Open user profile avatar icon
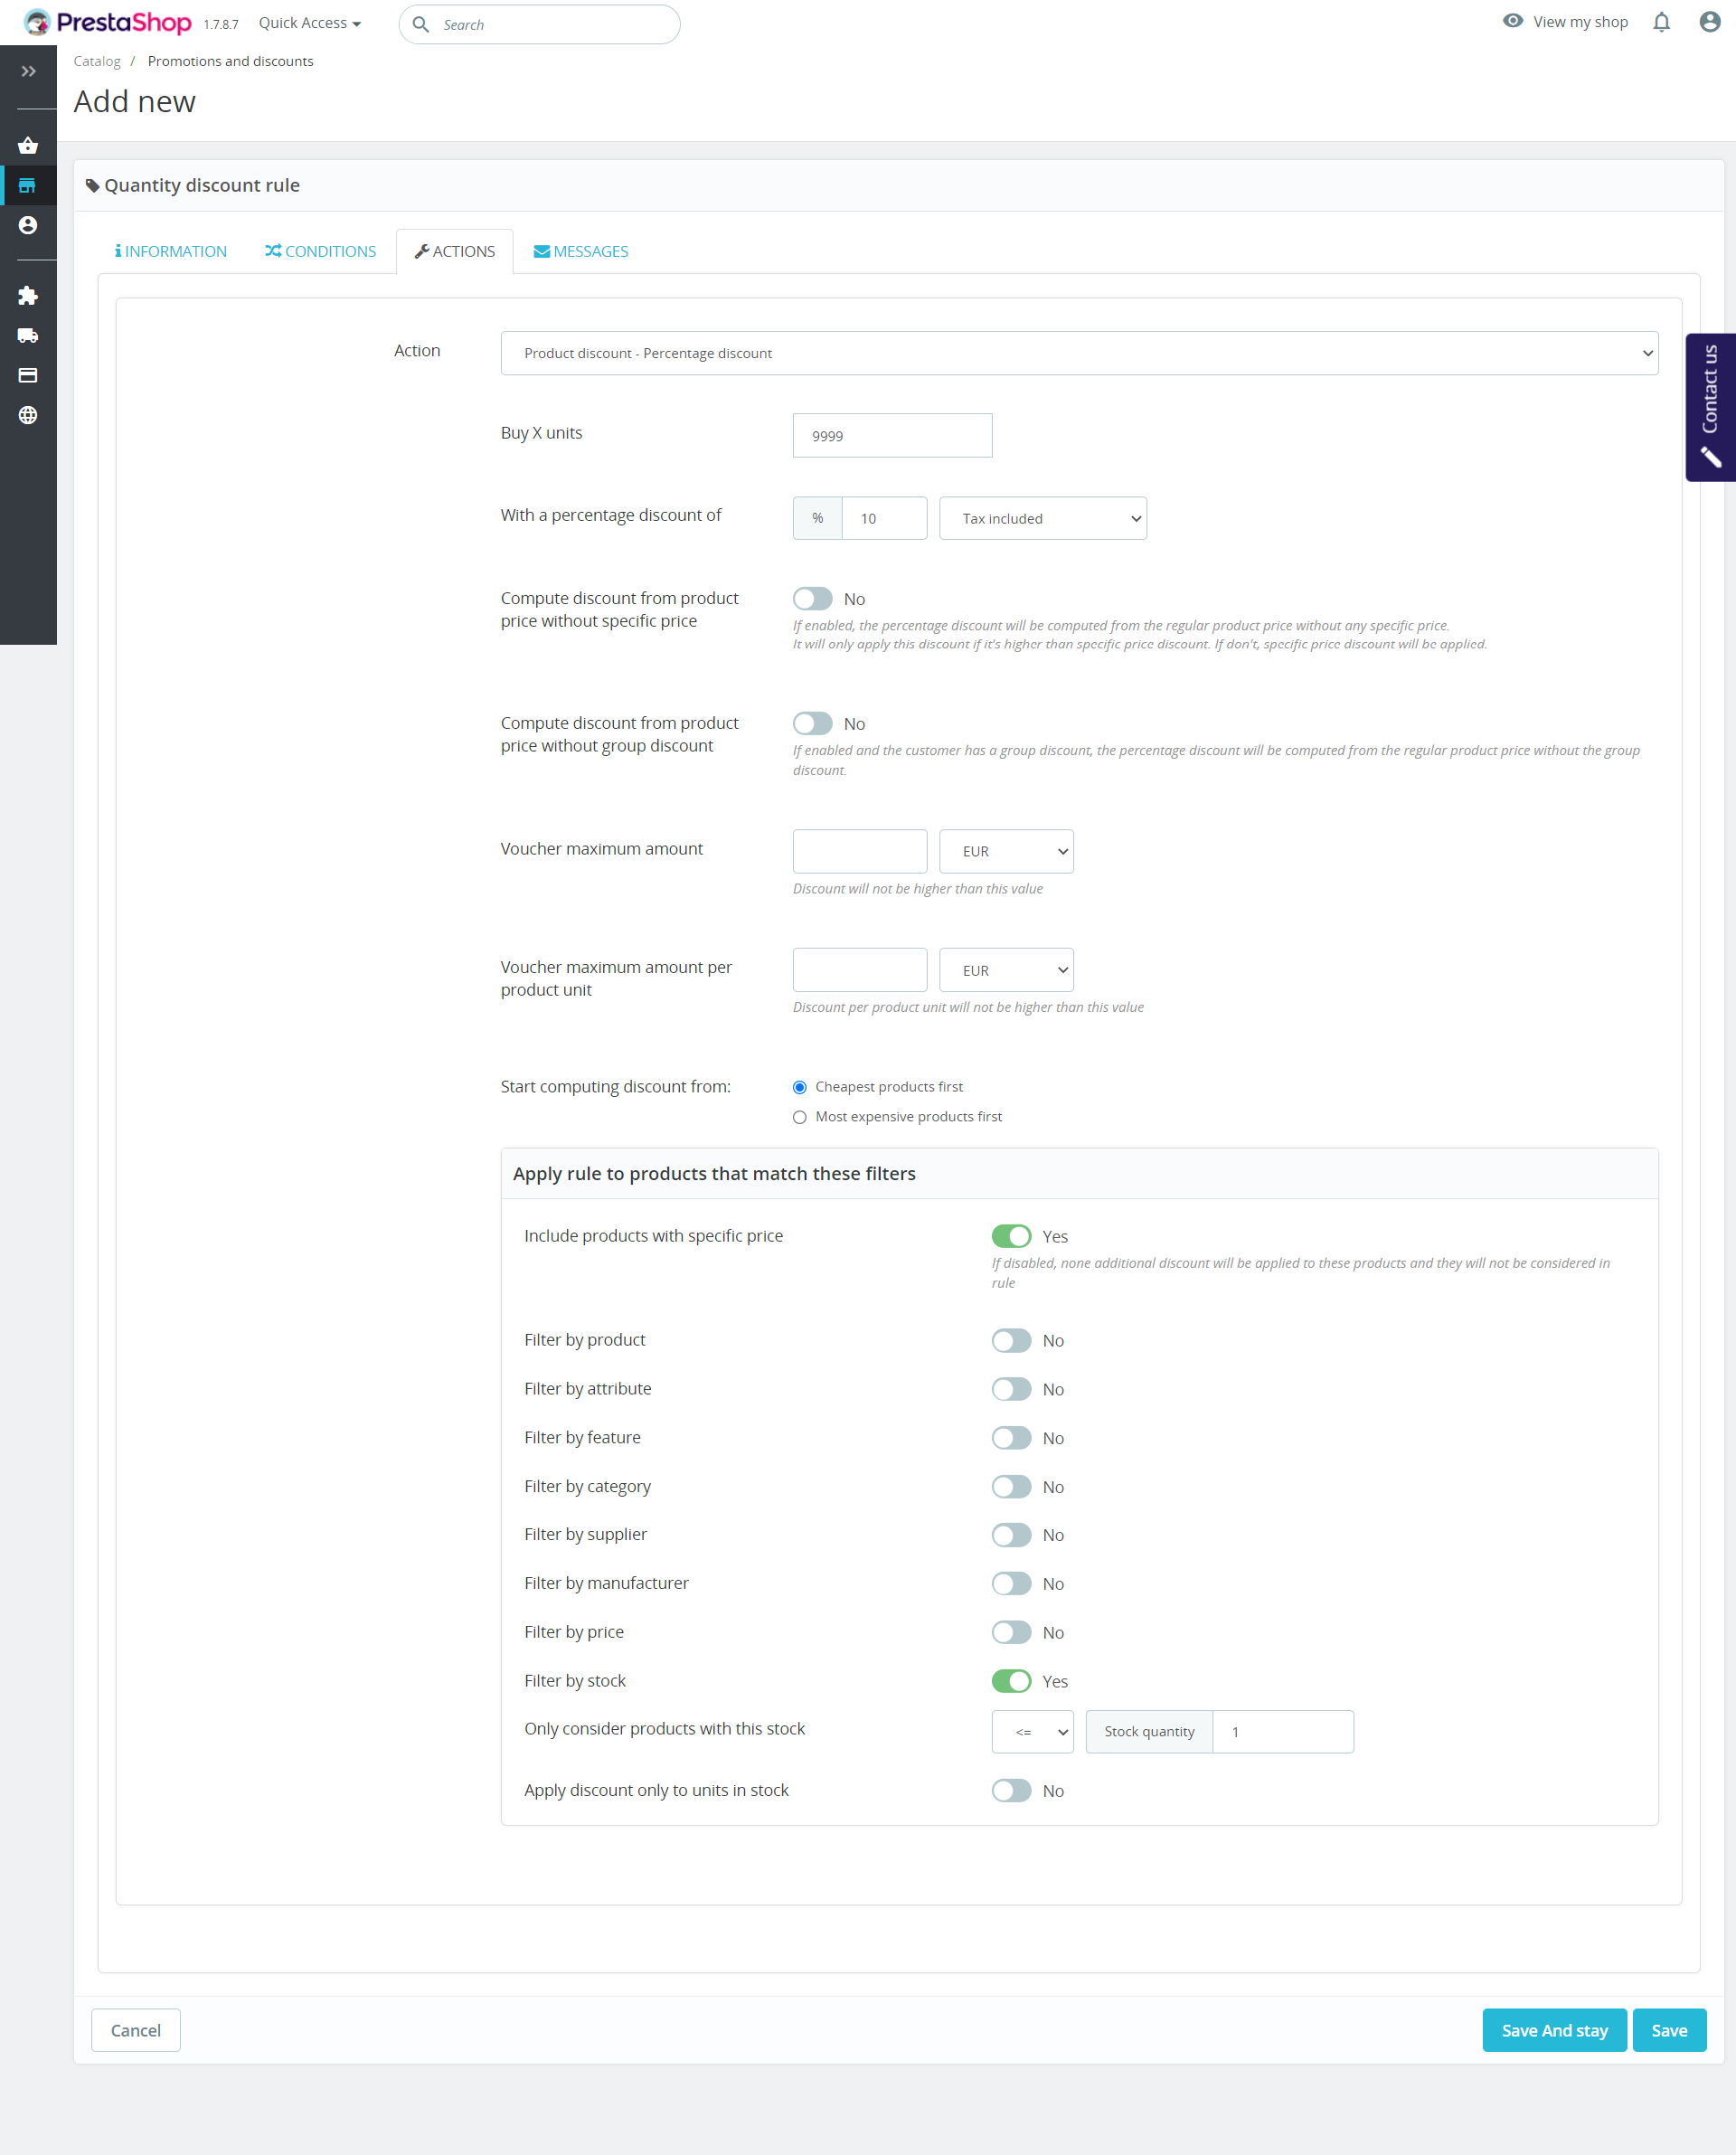The image size is (1736, 2155). coord(1709,22)
